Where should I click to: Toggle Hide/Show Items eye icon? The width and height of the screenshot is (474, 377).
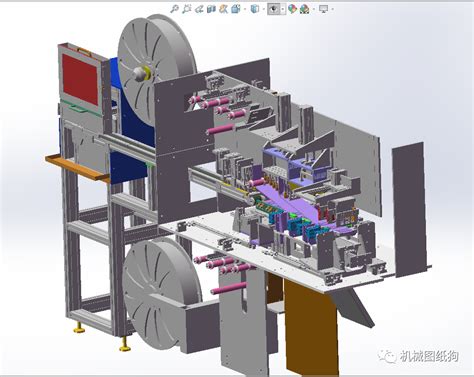(273, 9)
